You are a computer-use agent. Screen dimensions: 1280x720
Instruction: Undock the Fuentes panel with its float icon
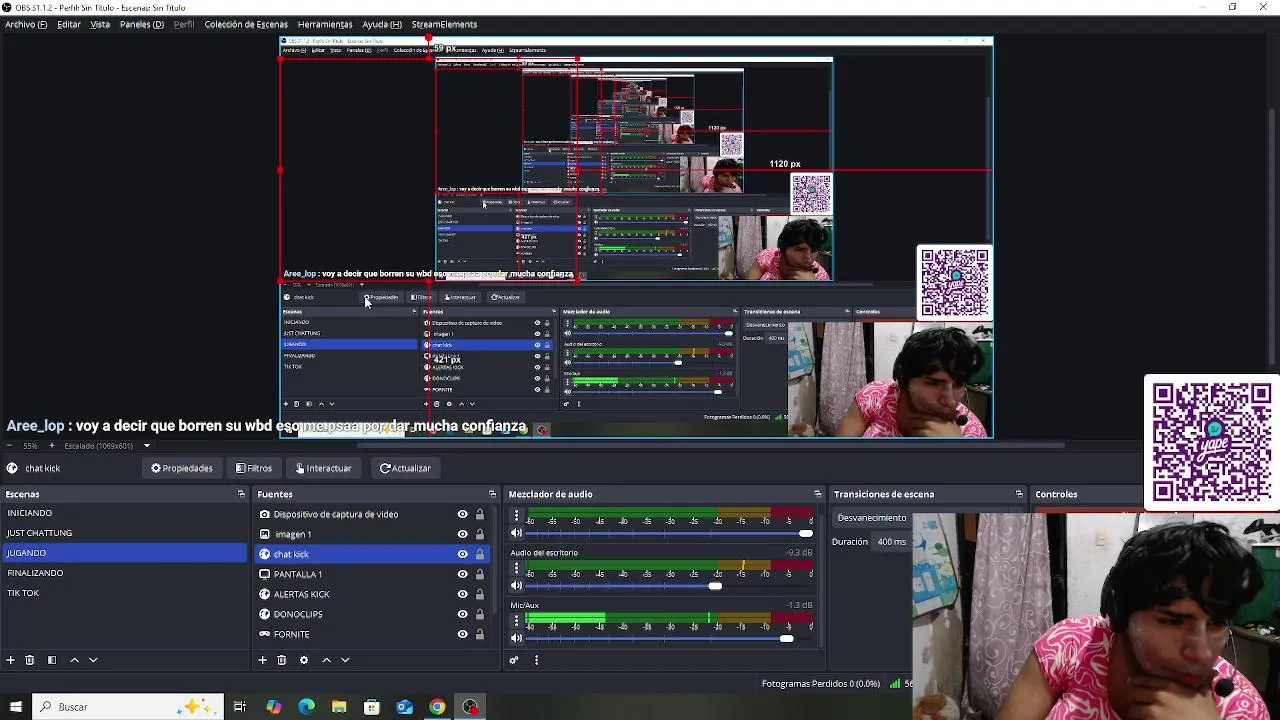coord(492,494)
